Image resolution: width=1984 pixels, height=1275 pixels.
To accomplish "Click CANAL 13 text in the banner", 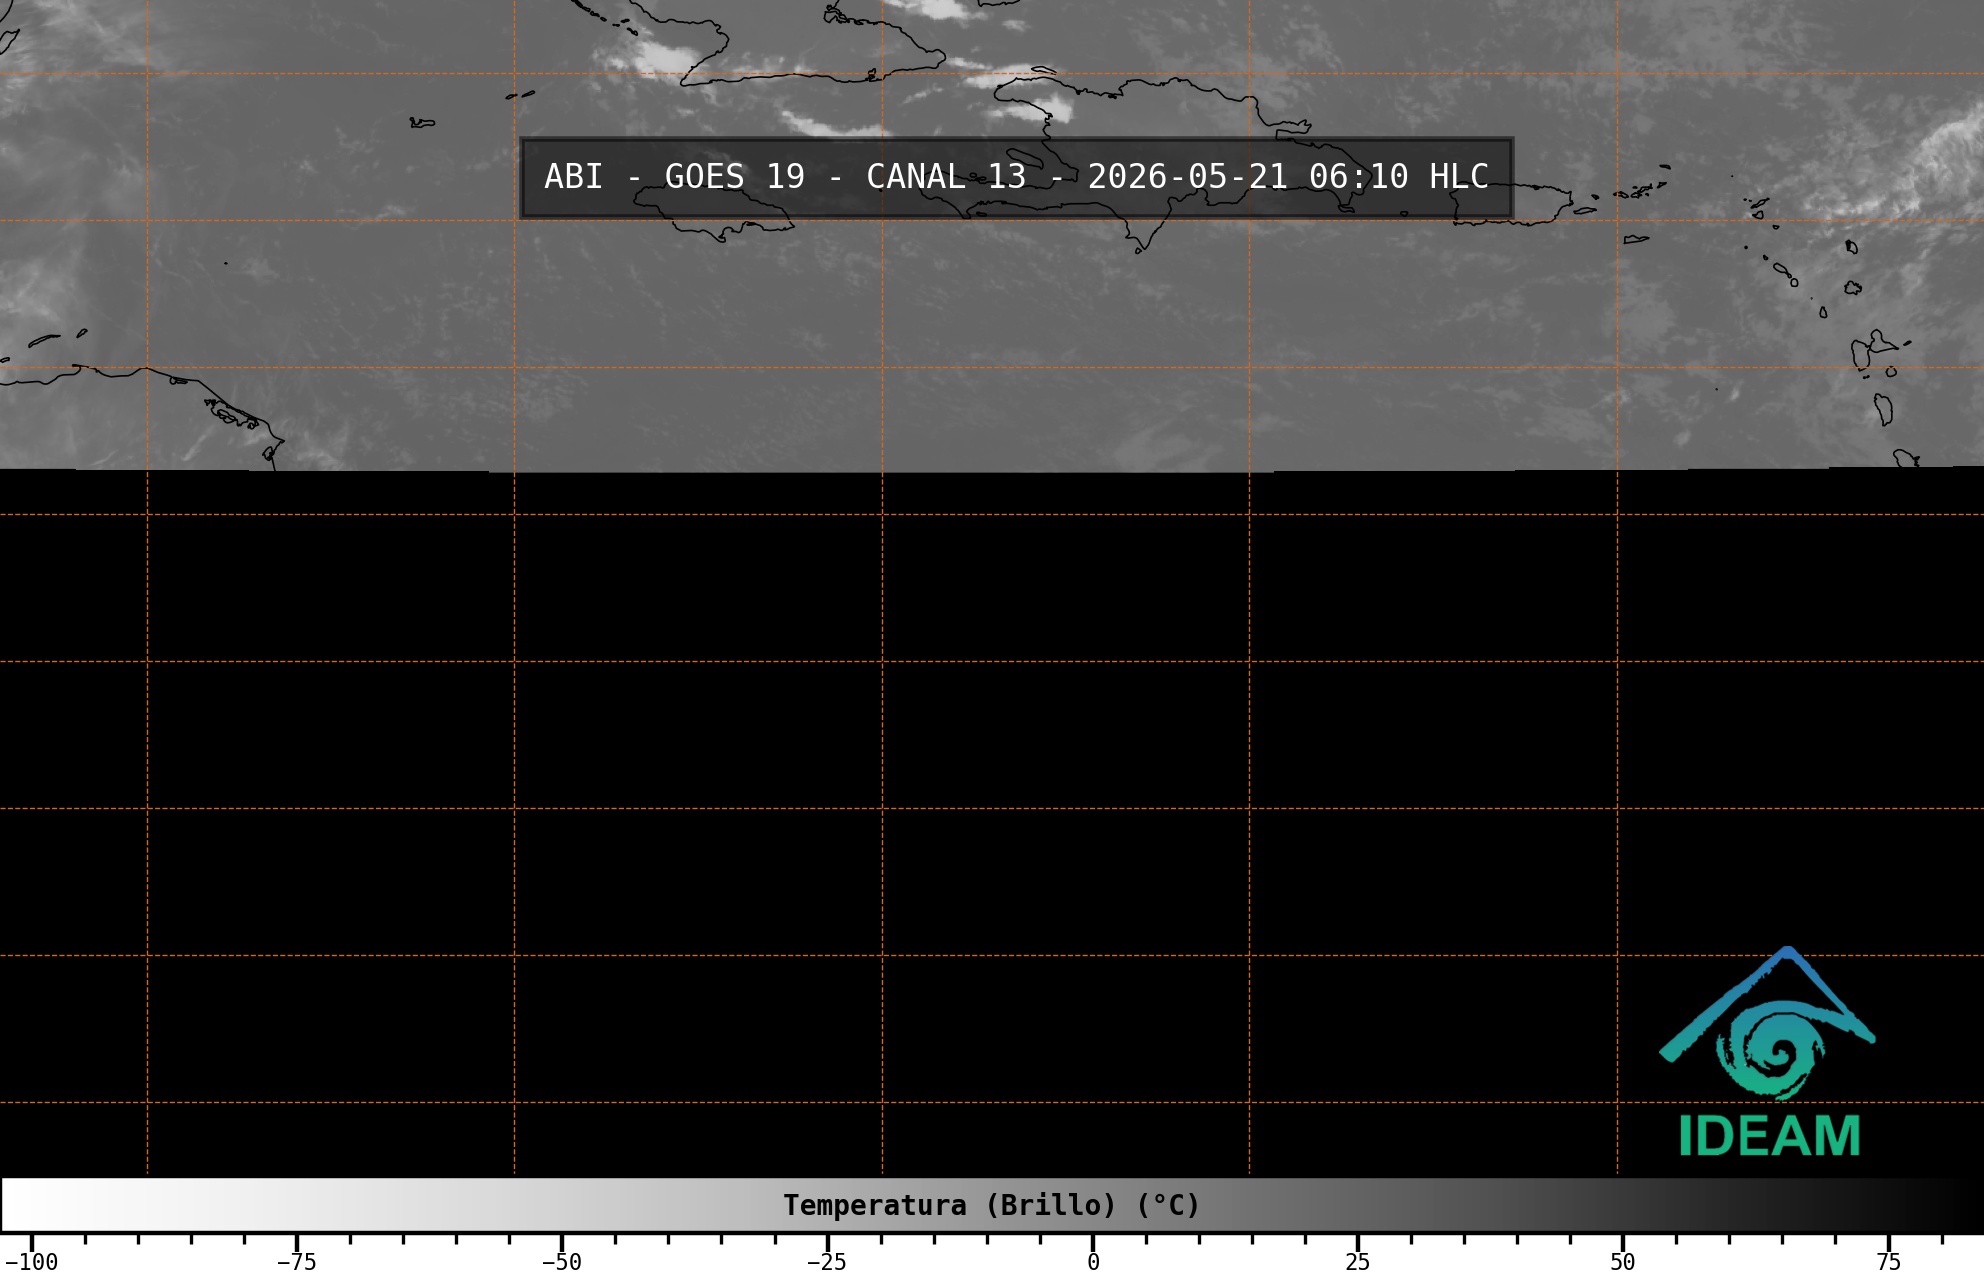I will click(946, 177).
